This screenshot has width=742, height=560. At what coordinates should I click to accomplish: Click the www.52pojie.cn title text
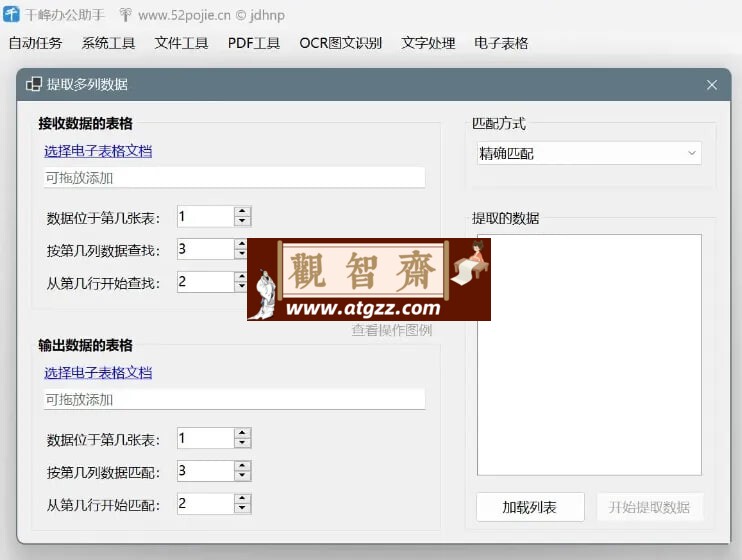click(185, 15)
